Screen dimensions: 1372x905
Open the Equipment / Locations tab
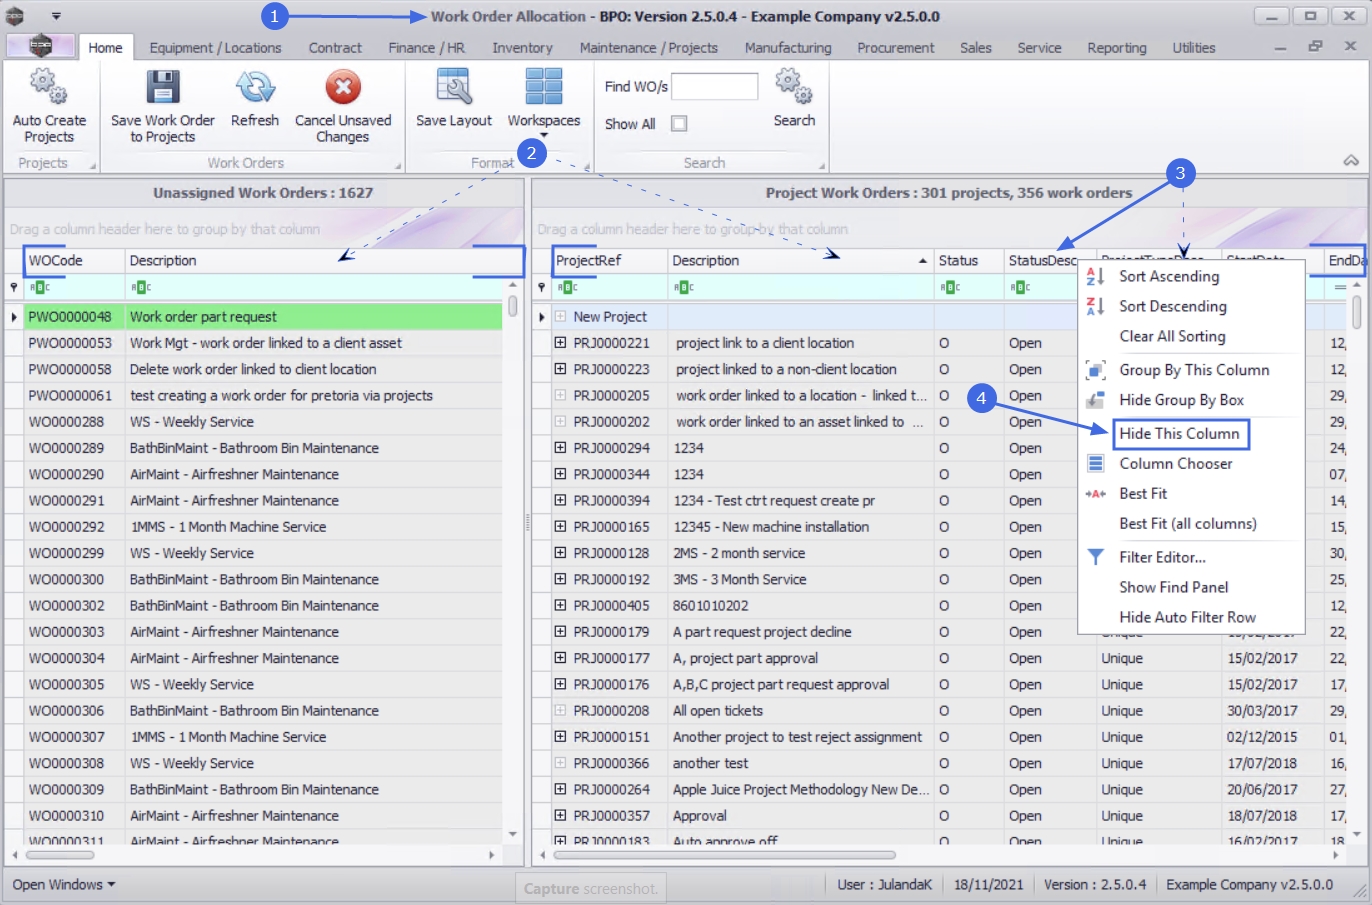(x=215, y=48)
